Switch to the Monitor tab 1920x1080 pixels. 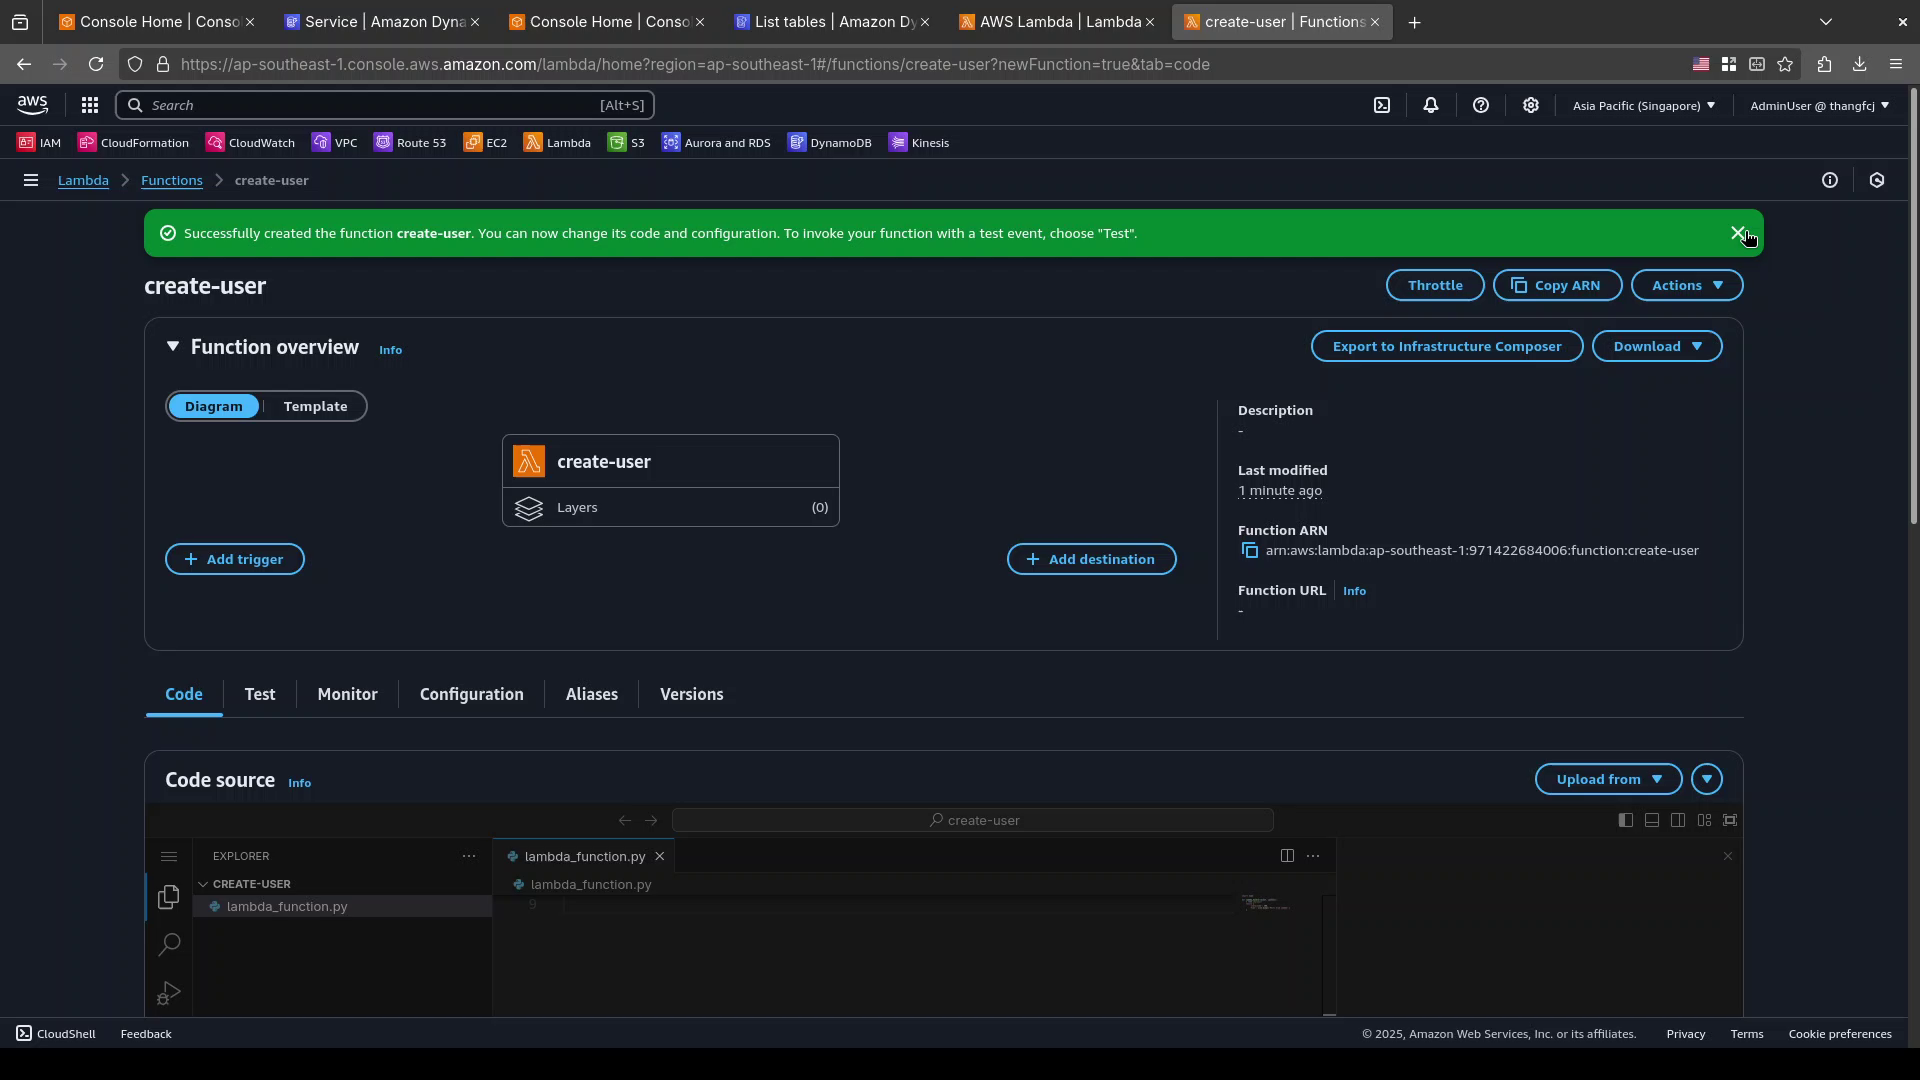pyautogui.click(x=347, y=695)
